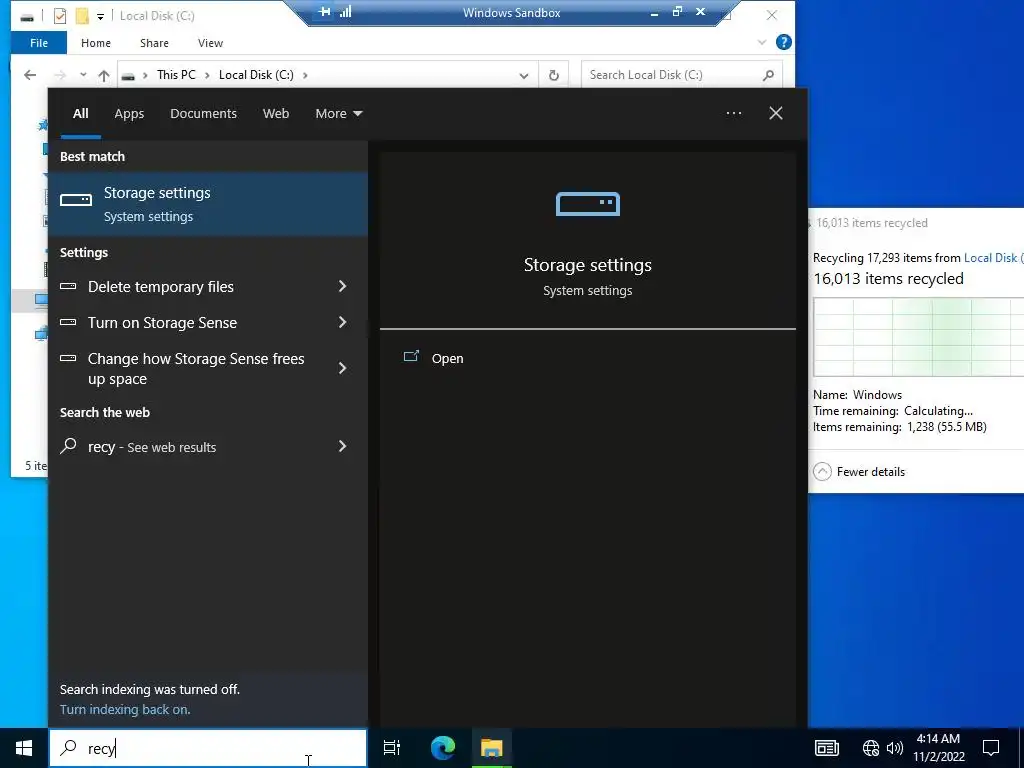Open search panel options (three dots)
1024x768 pixels.
coord(734,114)
